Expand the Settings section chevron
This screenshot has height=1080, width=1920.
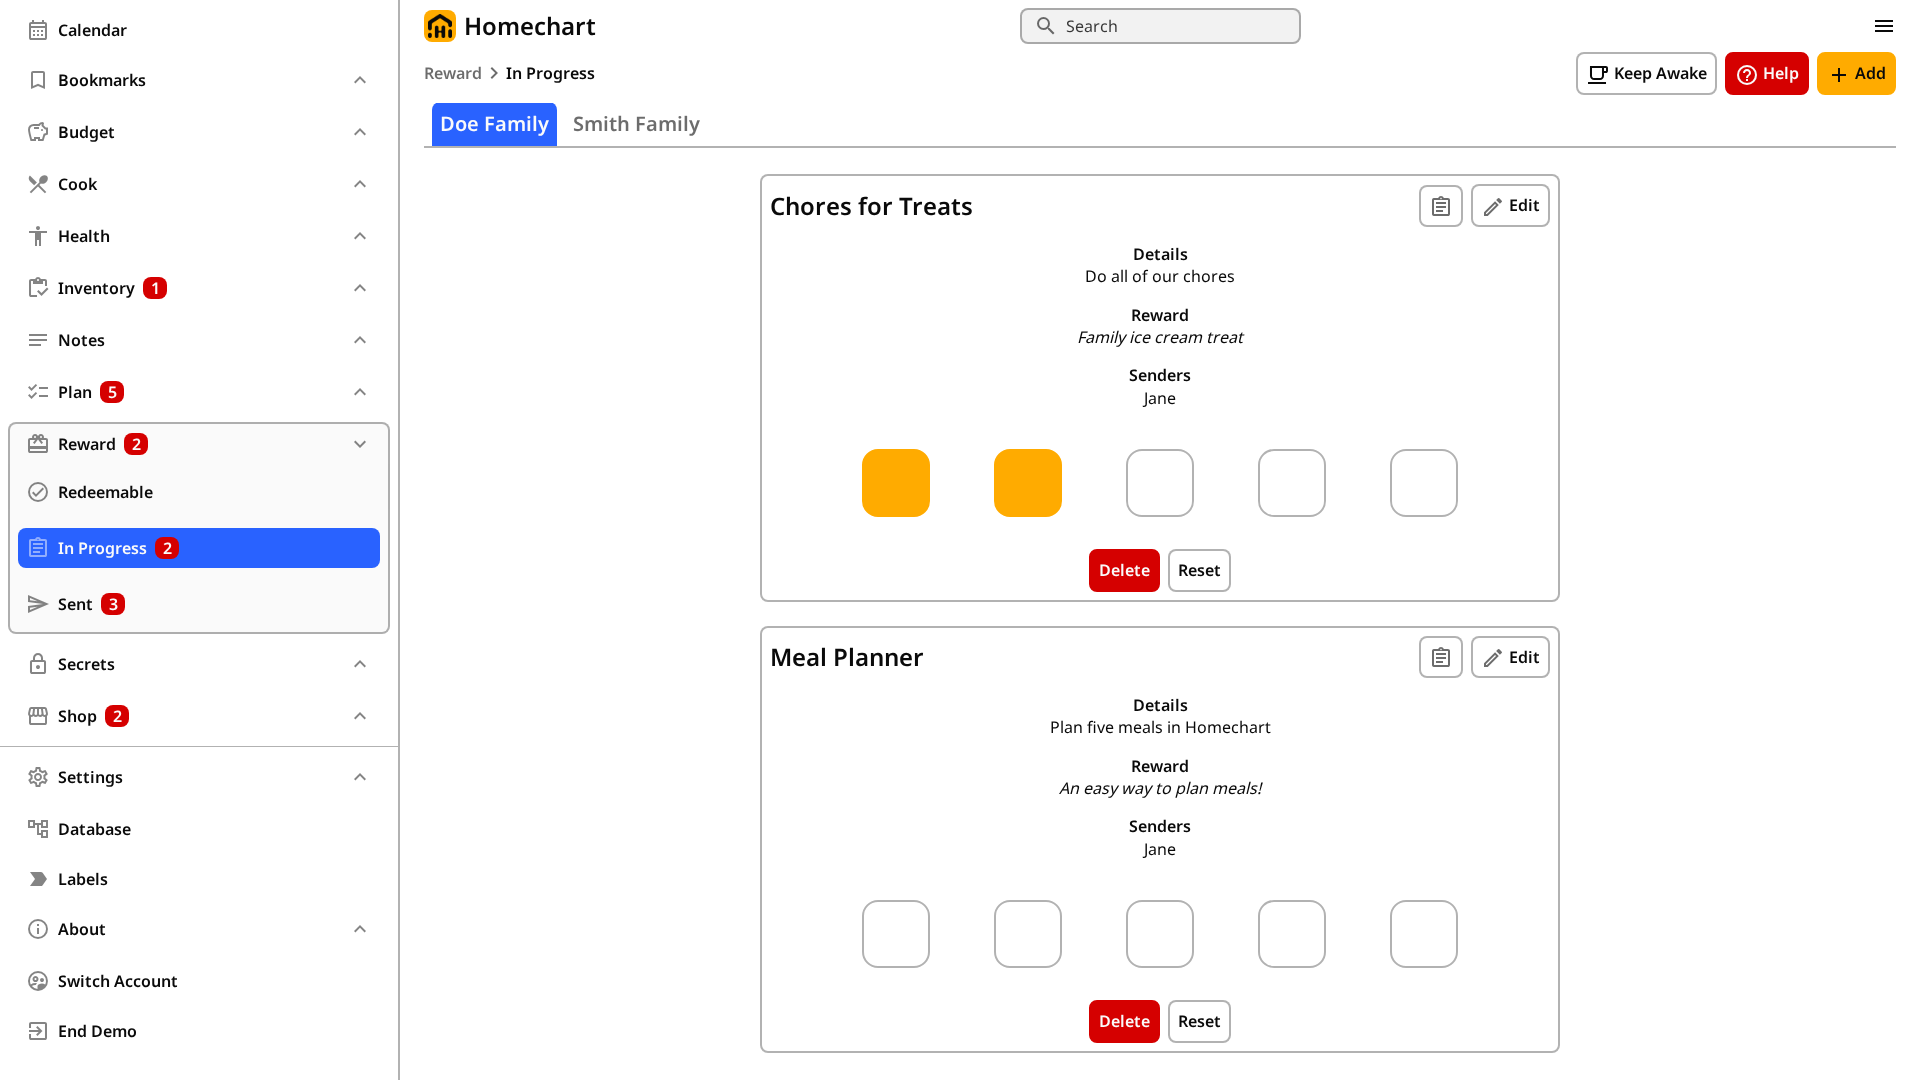pos(360,777)
